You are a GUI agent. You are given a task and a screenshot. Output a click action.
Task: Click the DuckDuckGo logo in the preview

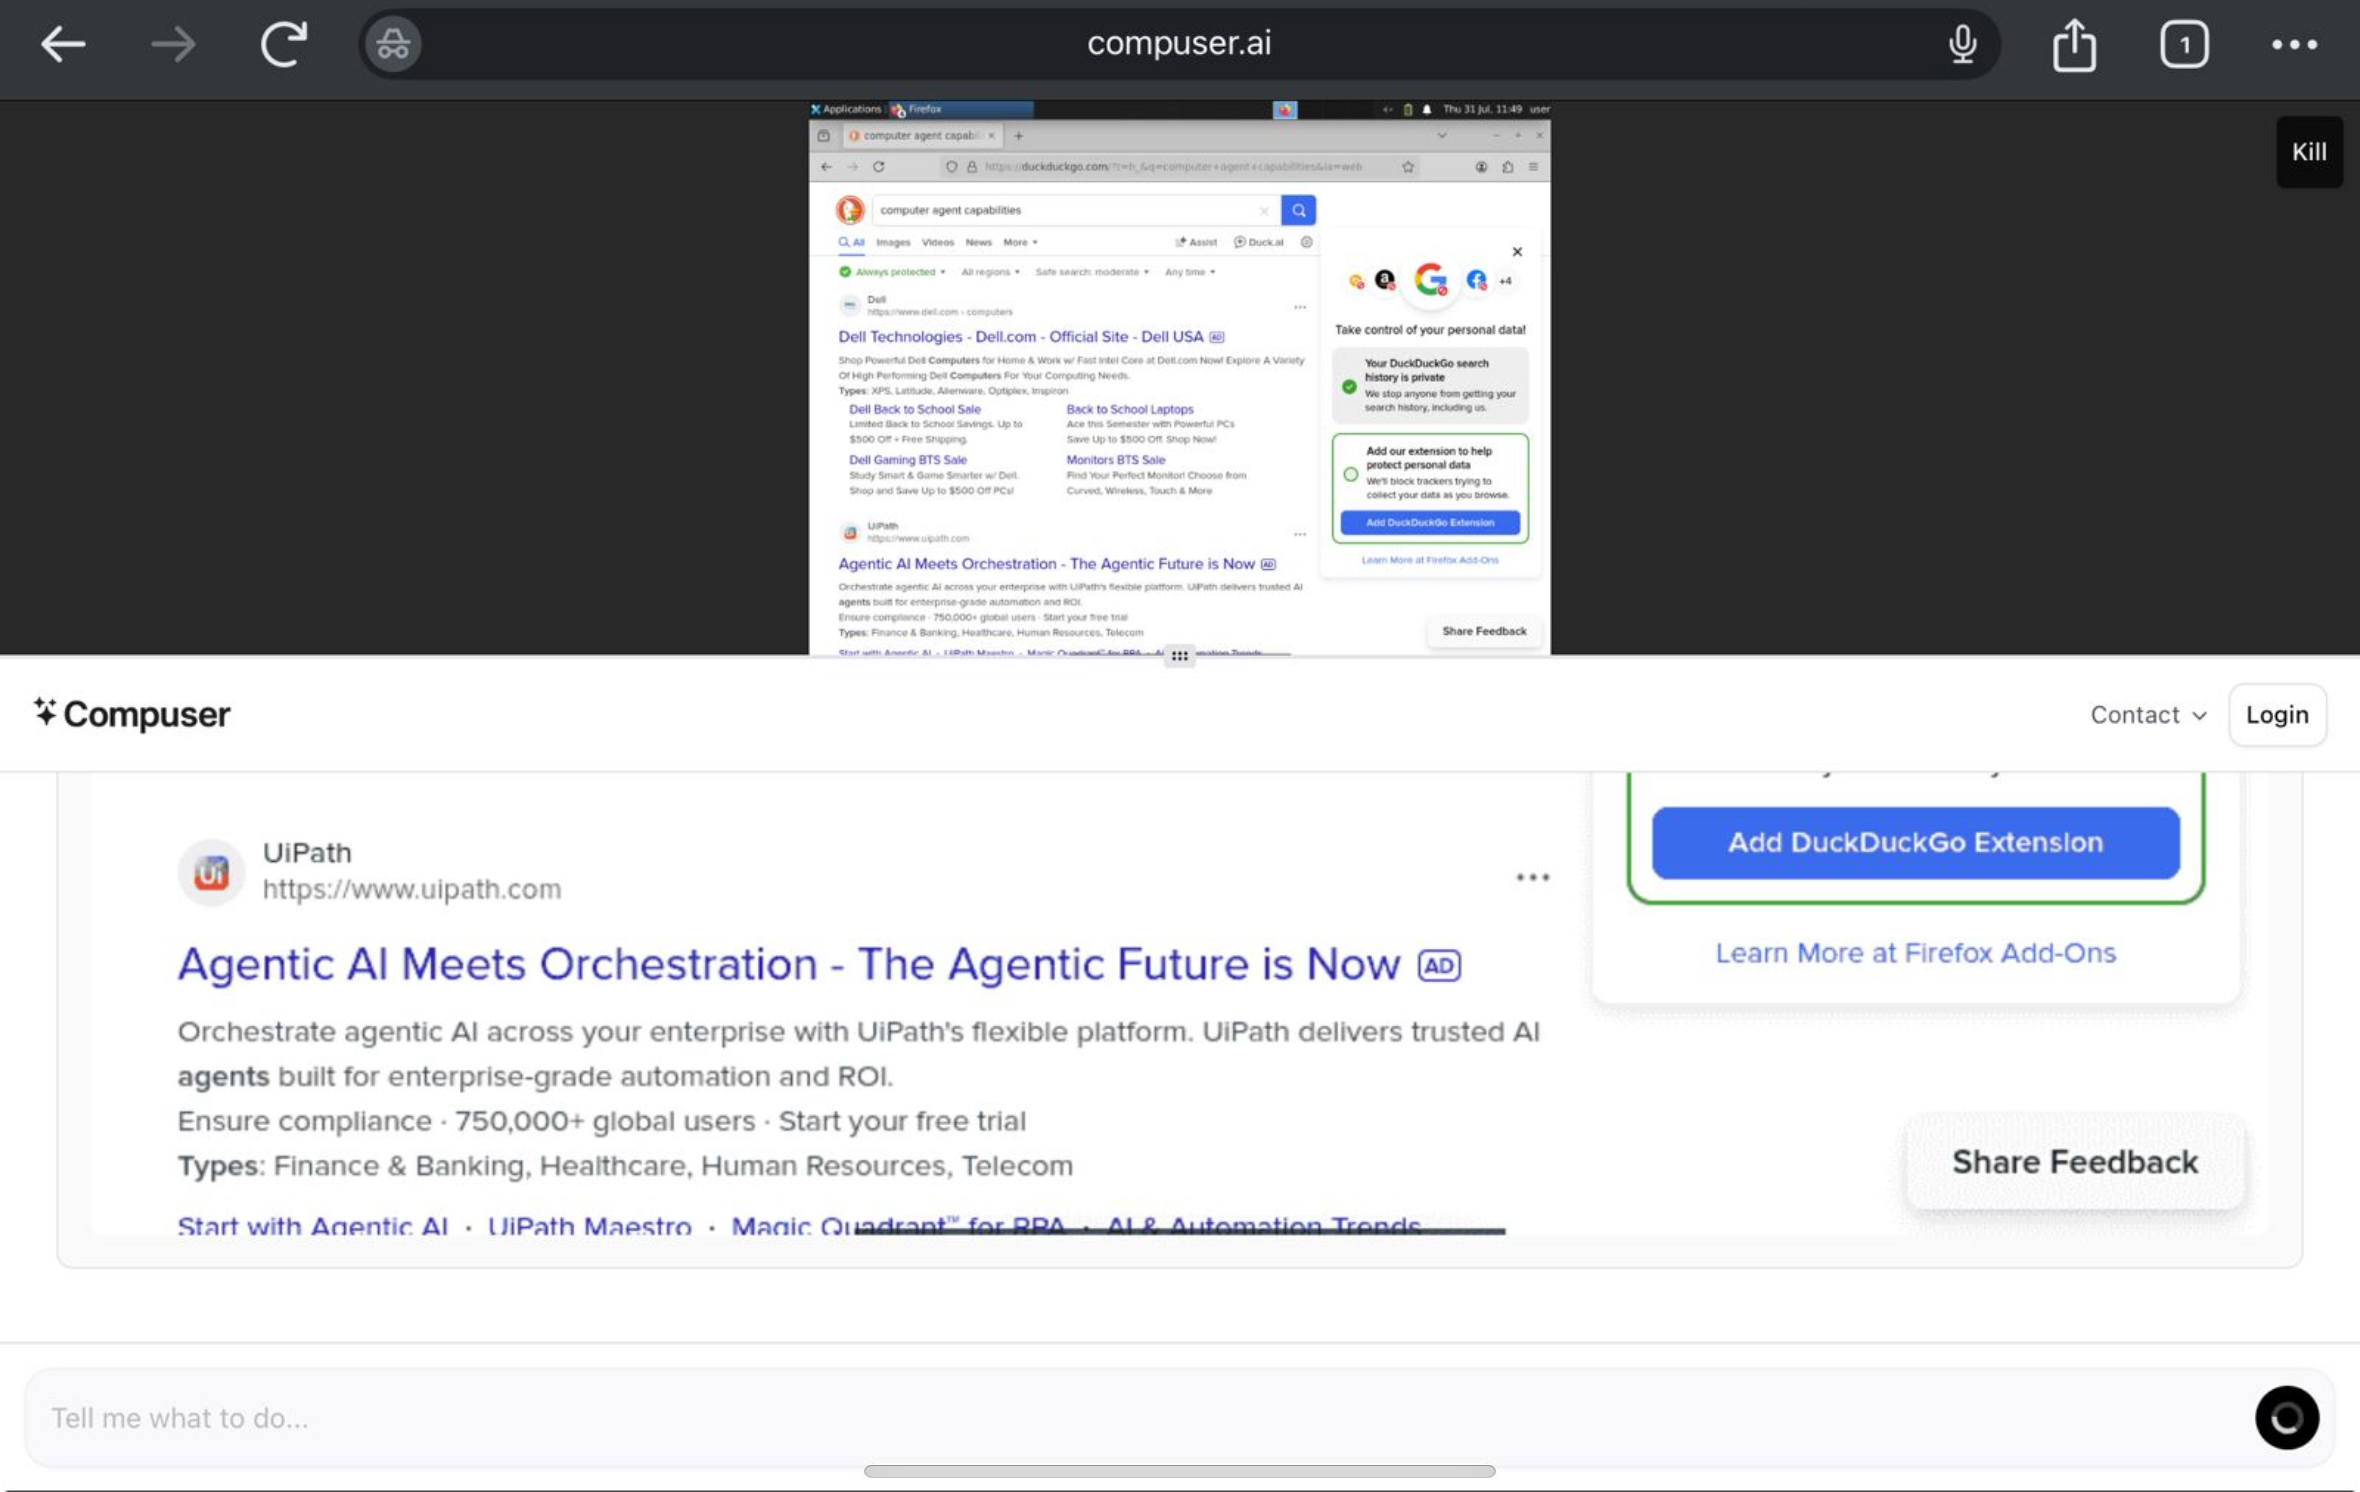point(849,210)
